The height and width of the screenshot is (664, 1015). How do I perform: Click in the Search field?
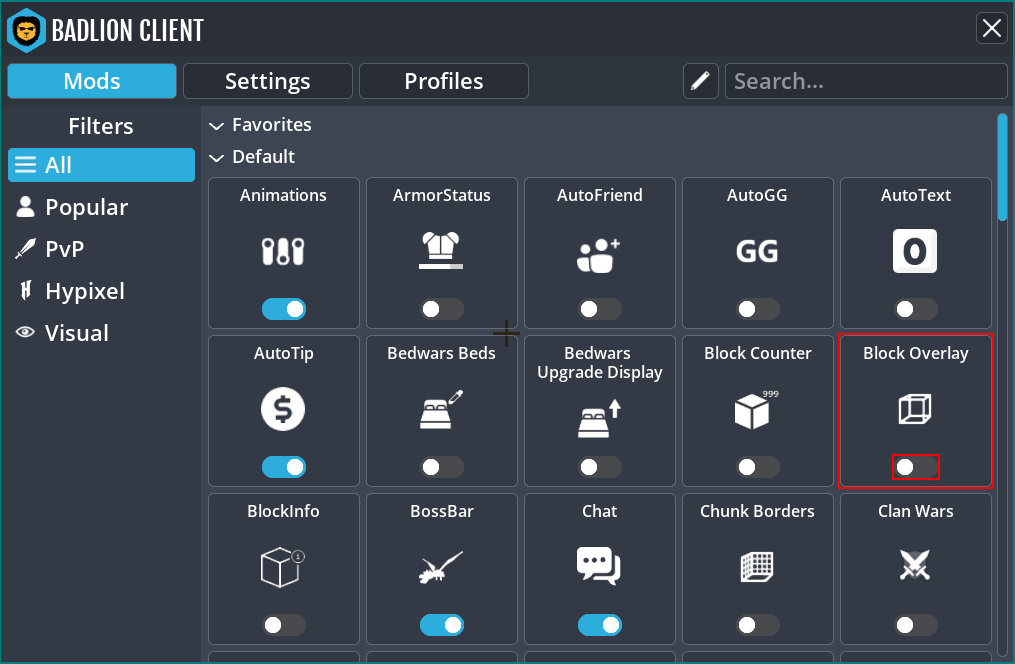click(866, 81)
